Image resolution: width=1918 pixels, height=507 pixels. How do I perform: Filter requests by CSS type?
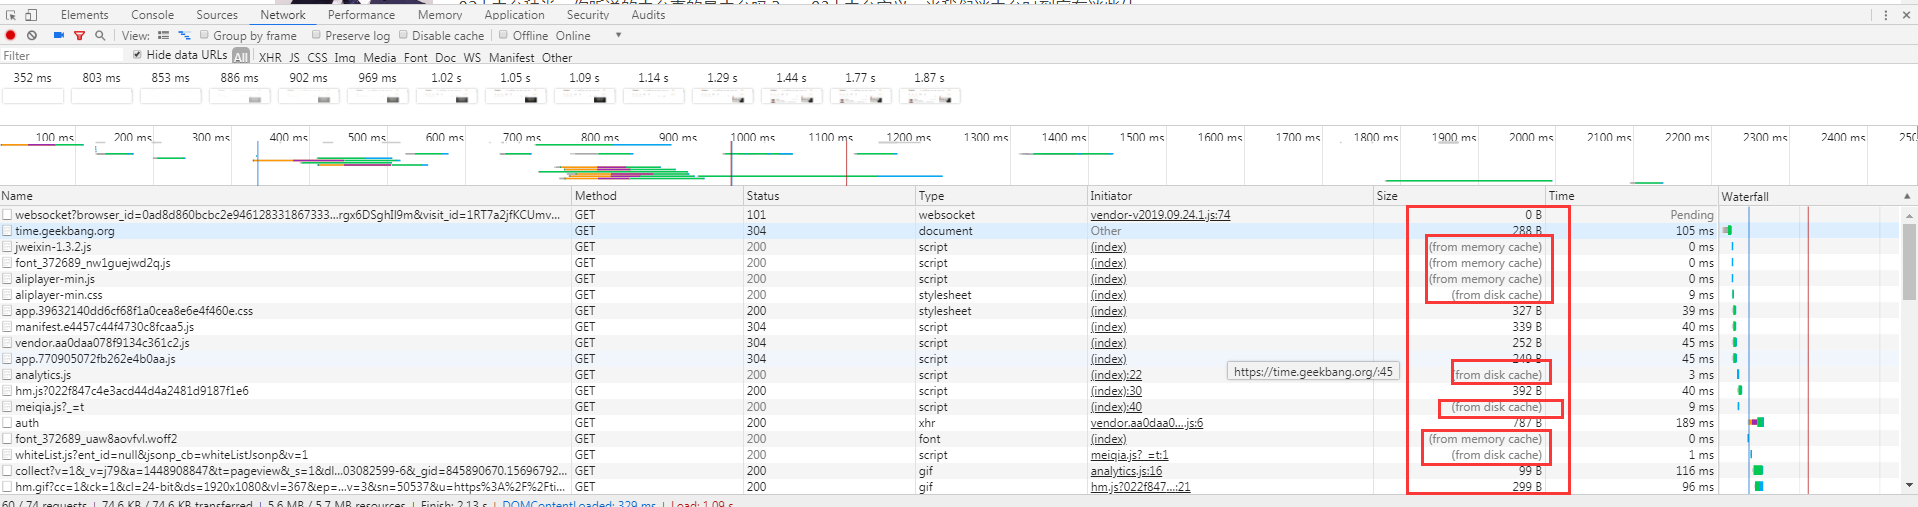(317, 58)
